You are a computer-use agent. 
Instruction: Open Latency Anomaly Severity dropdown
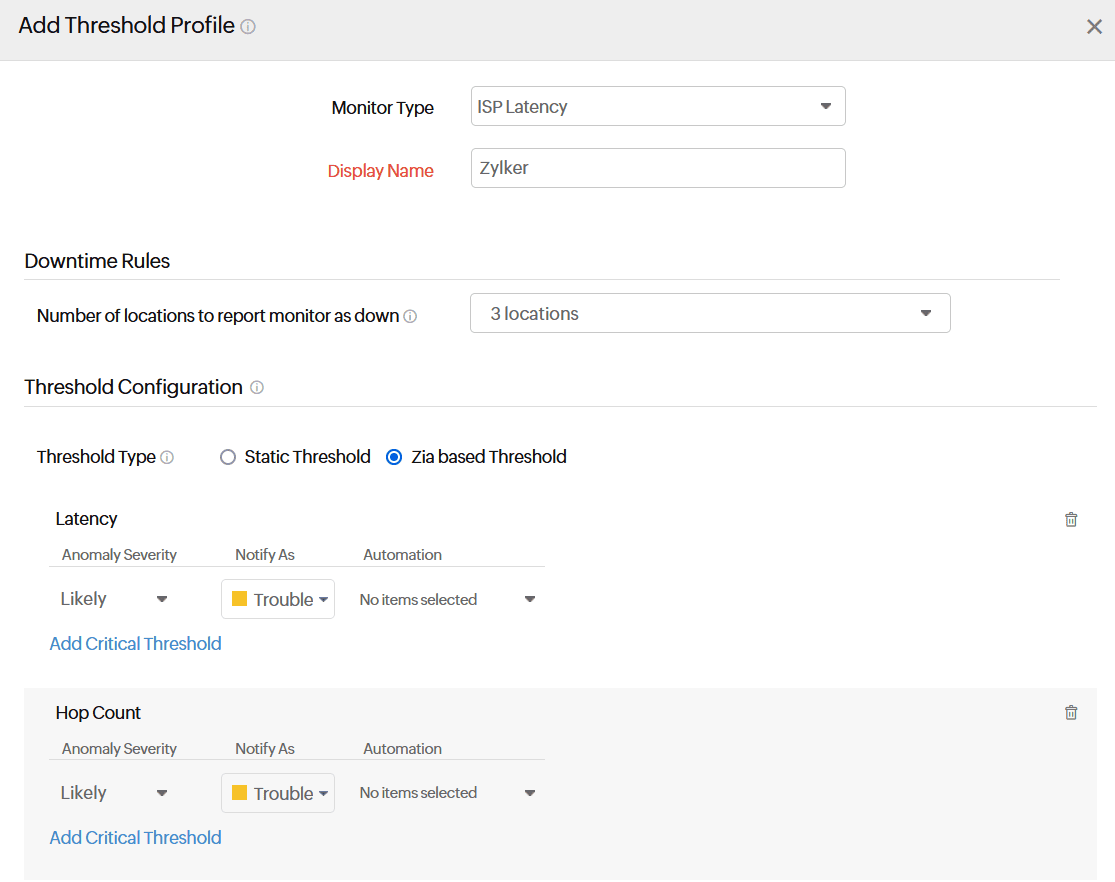click(x=114, y=599)
